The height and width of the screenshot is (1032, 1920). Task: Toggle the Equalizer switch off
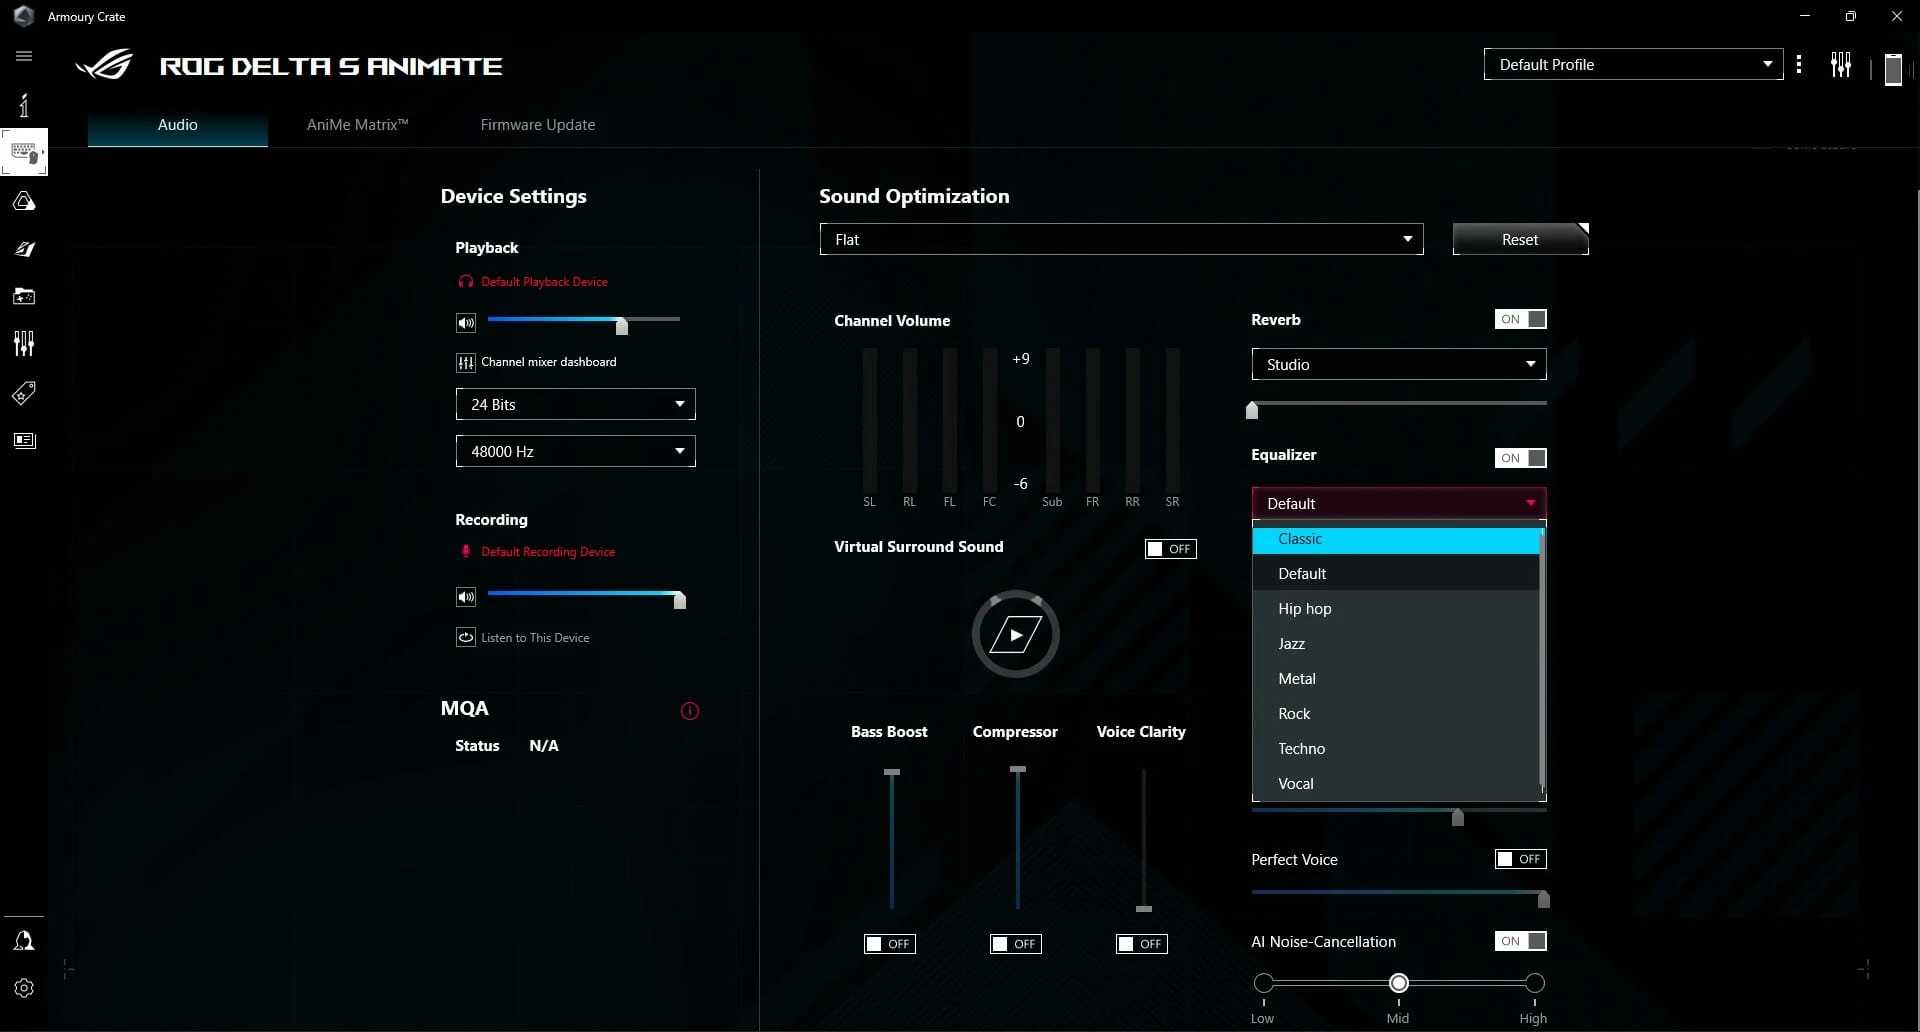[1521, 458]
